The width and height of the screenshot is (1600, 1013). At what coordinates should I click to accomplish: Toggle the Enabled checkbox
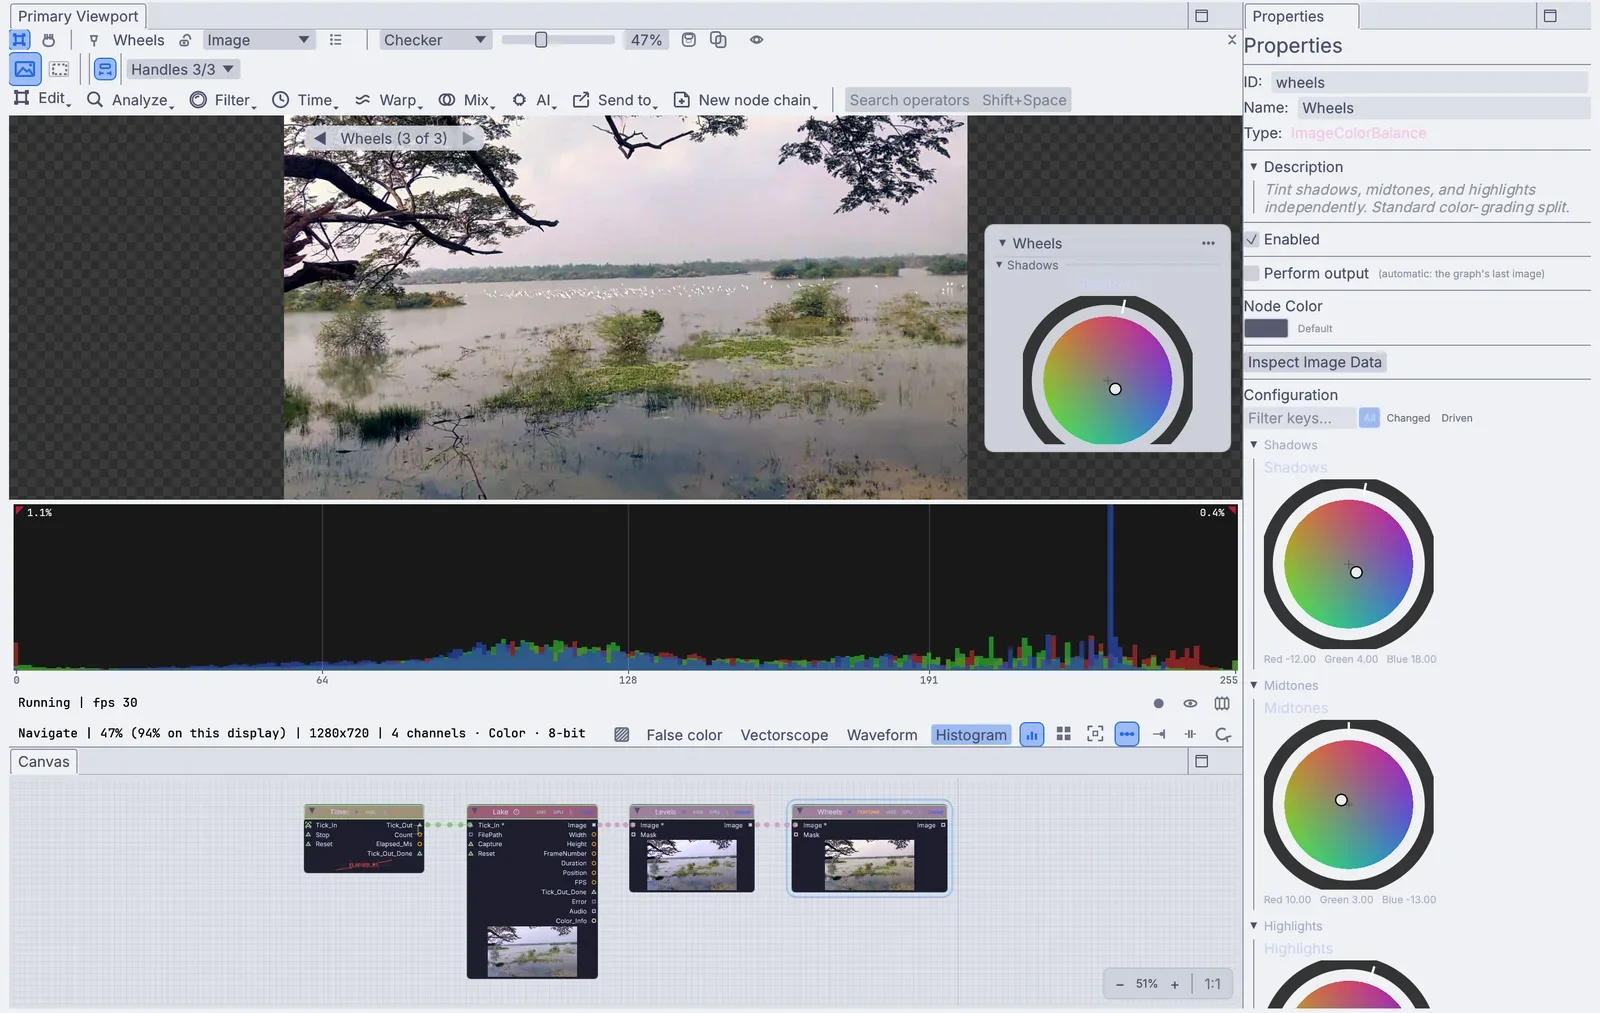(1252, 240)
